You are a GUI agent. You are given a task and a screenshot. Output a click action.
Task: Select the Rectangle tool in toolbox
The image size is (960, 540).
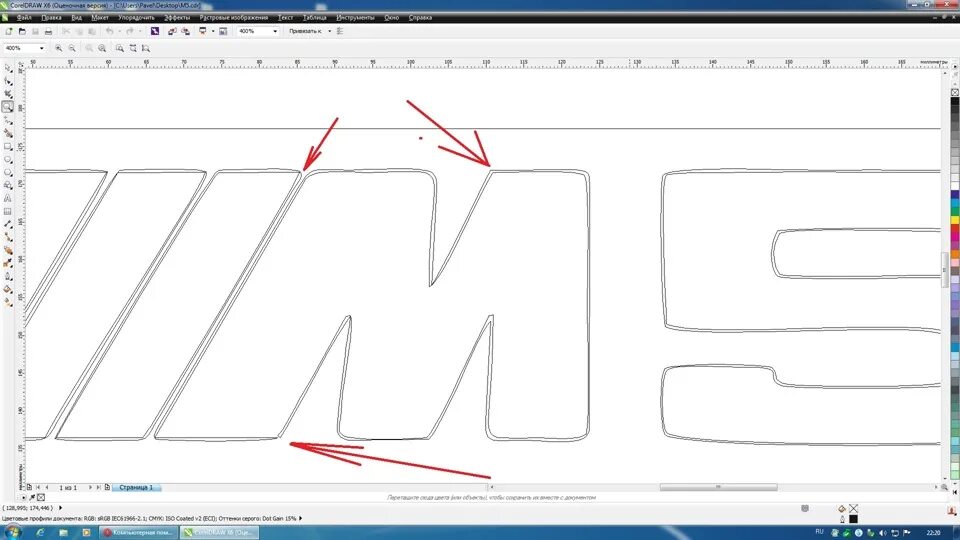point(8,146)
